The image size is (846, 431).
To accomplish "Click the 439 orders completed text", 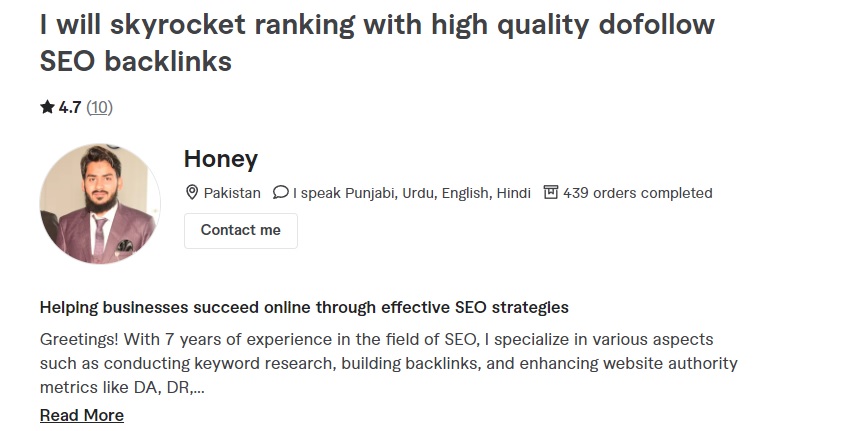I will tap(638, 193).
